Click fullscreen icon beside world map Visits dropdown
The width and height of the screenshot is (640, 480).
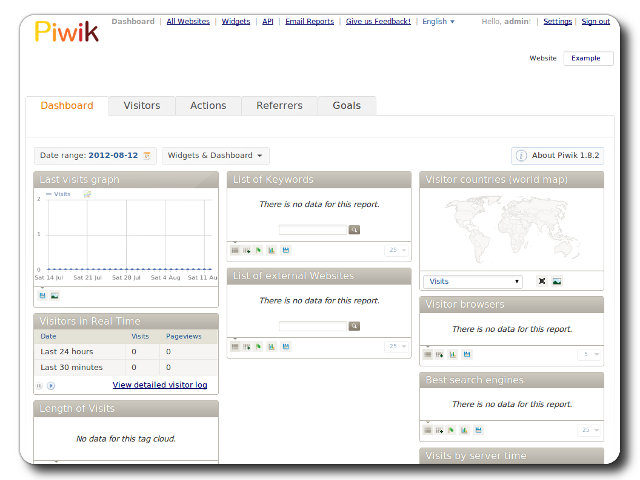click(x=542, y=282)
